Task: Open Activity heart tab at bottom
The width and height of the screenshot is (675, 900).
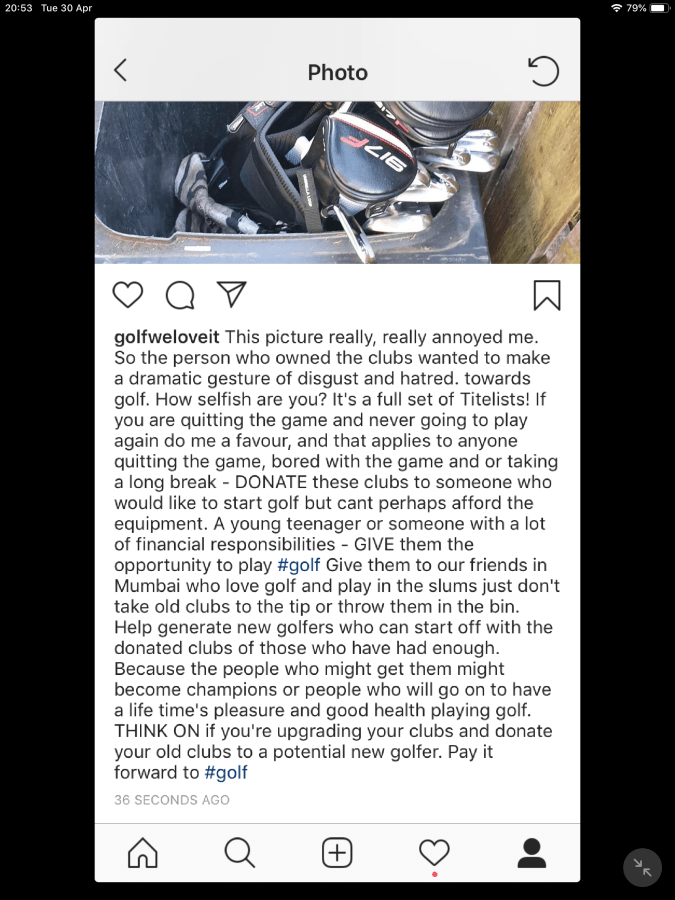Action: [435, 852]
